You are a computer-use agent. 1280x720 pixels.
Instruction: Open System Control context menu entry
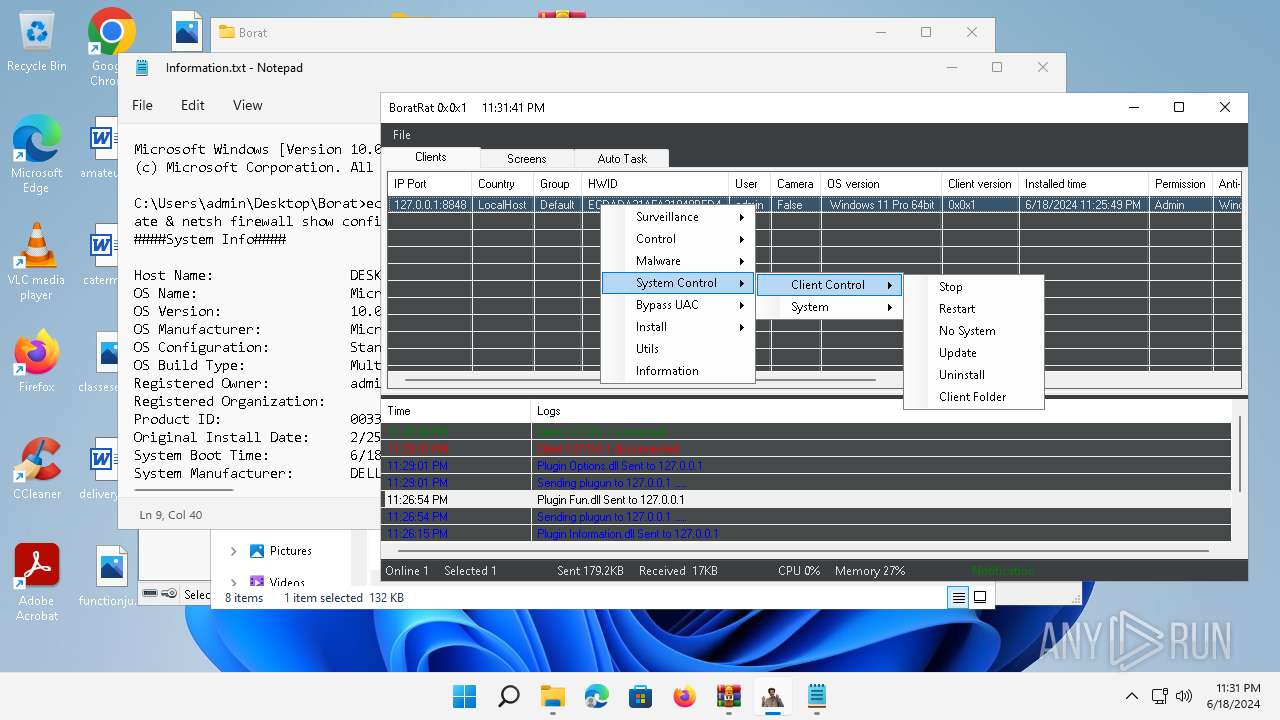678,283
